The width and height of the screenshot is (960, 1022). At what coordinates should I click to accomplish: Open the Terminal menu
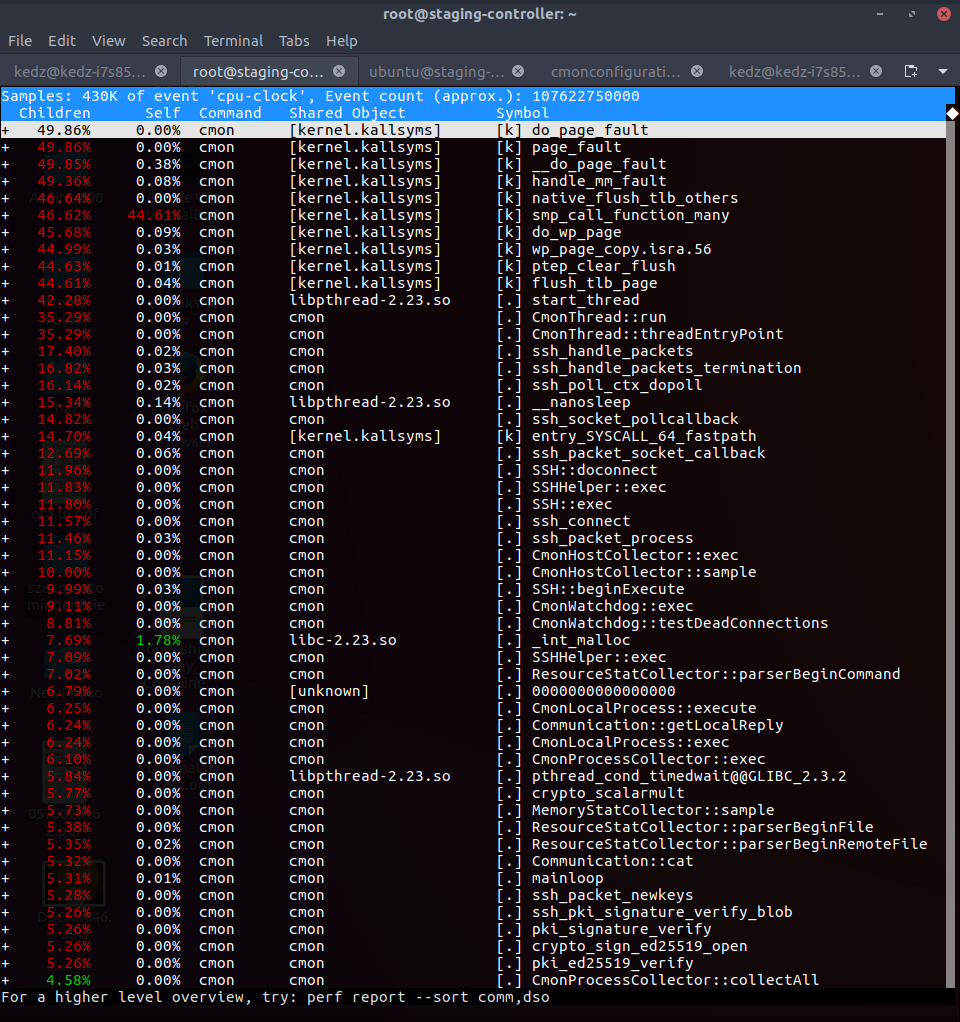(x=233, y=40)
